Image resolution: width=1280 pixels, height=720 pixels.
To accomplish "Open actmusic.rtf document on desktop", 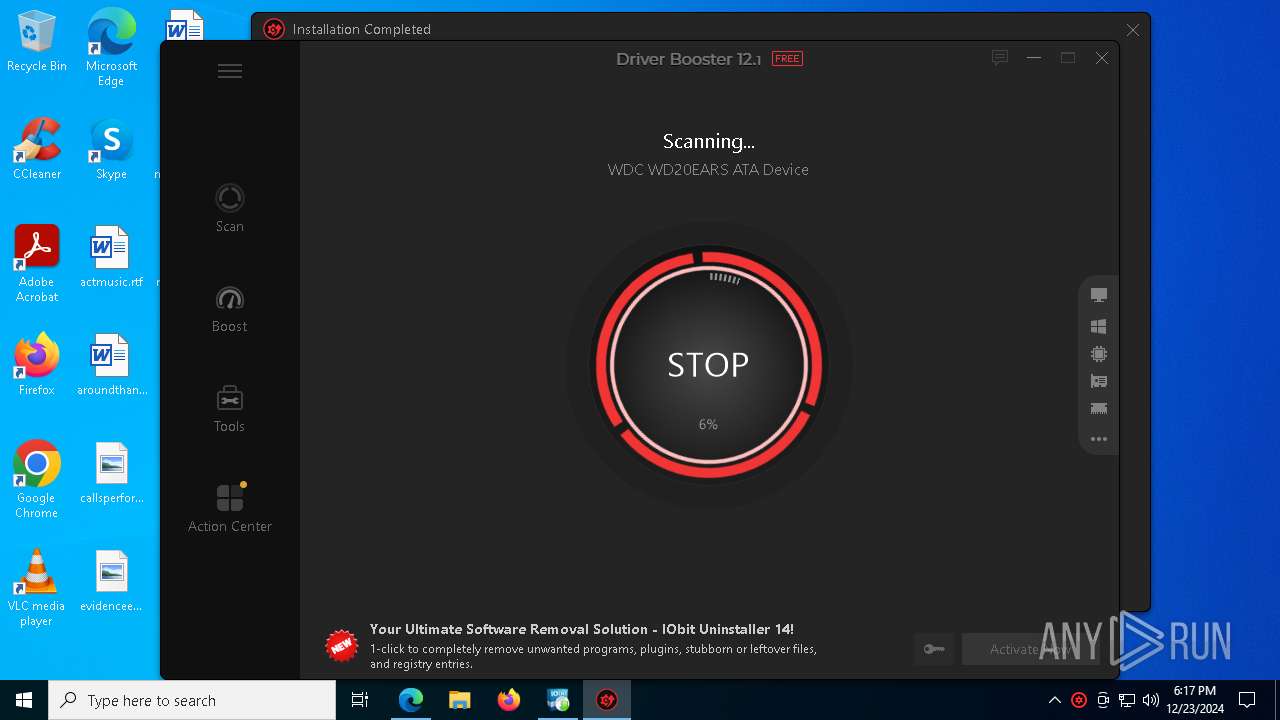I will coord(111,257).
